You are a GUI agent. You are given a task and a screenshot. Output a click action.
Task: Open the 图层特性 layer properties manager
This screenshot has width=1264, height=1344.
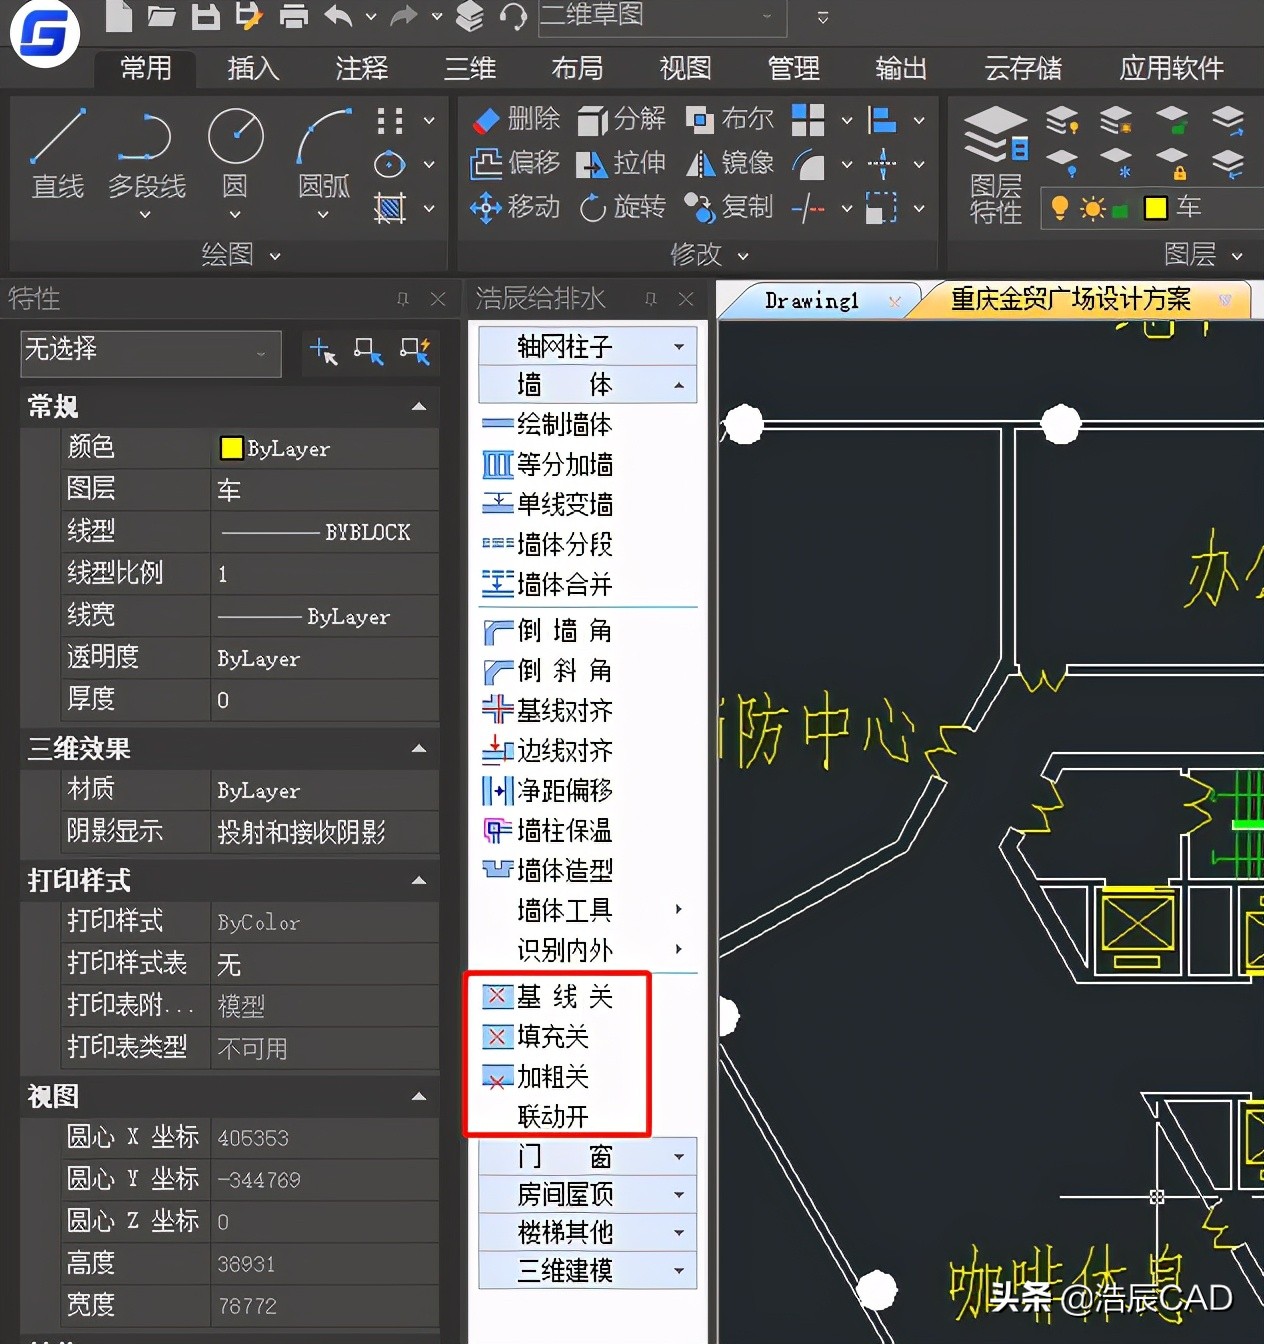tap(996, 165)
